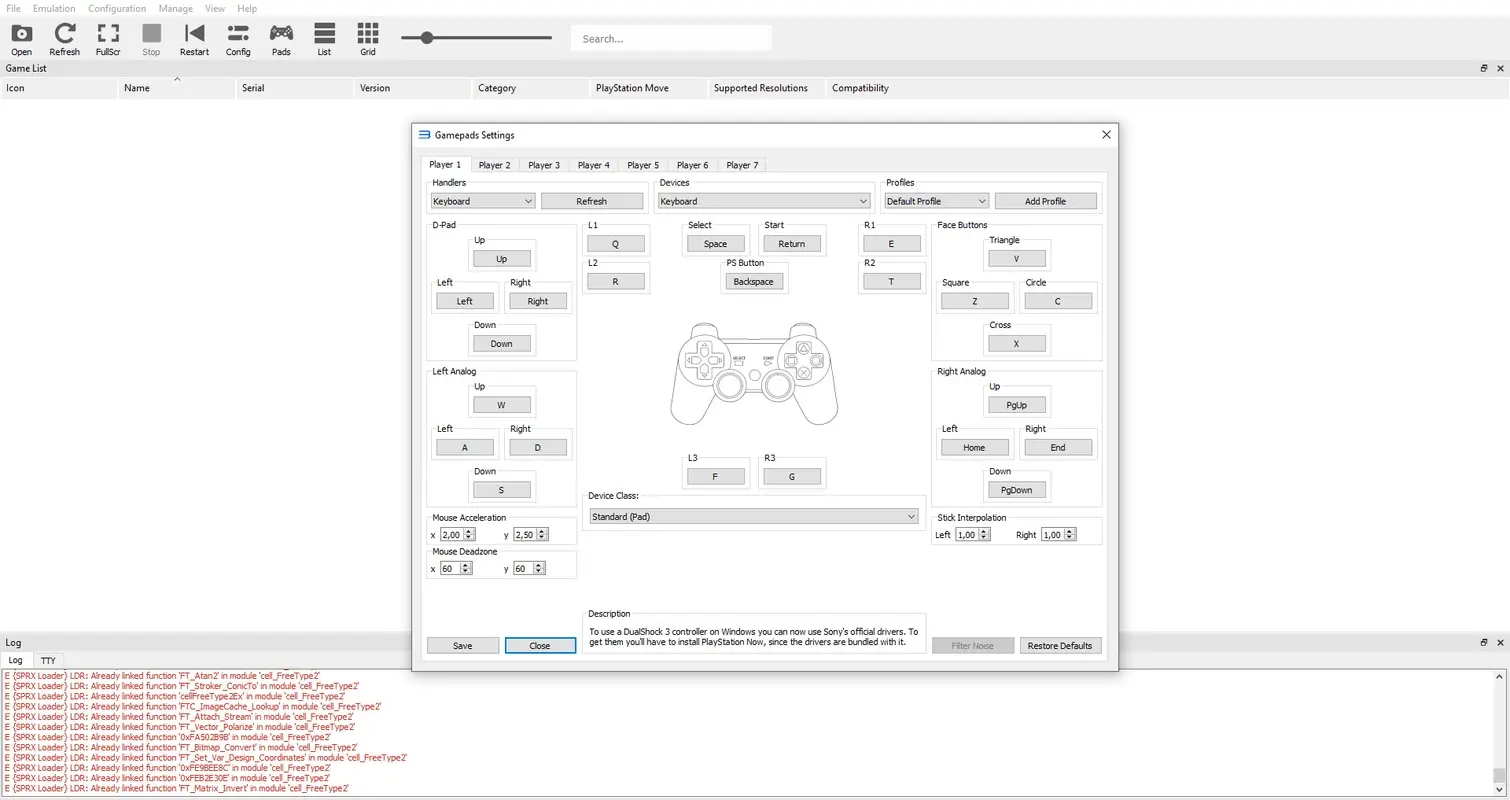Viewport: 1510px width, 800px height.
Task: Remap the Triangle face button
Action: [x=1017, y=258]
